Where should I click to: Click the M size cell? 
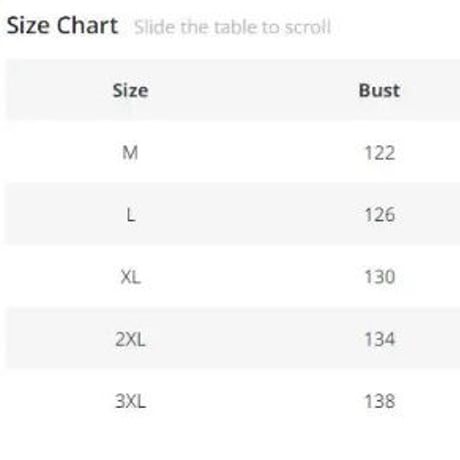(x=130, y=153)
